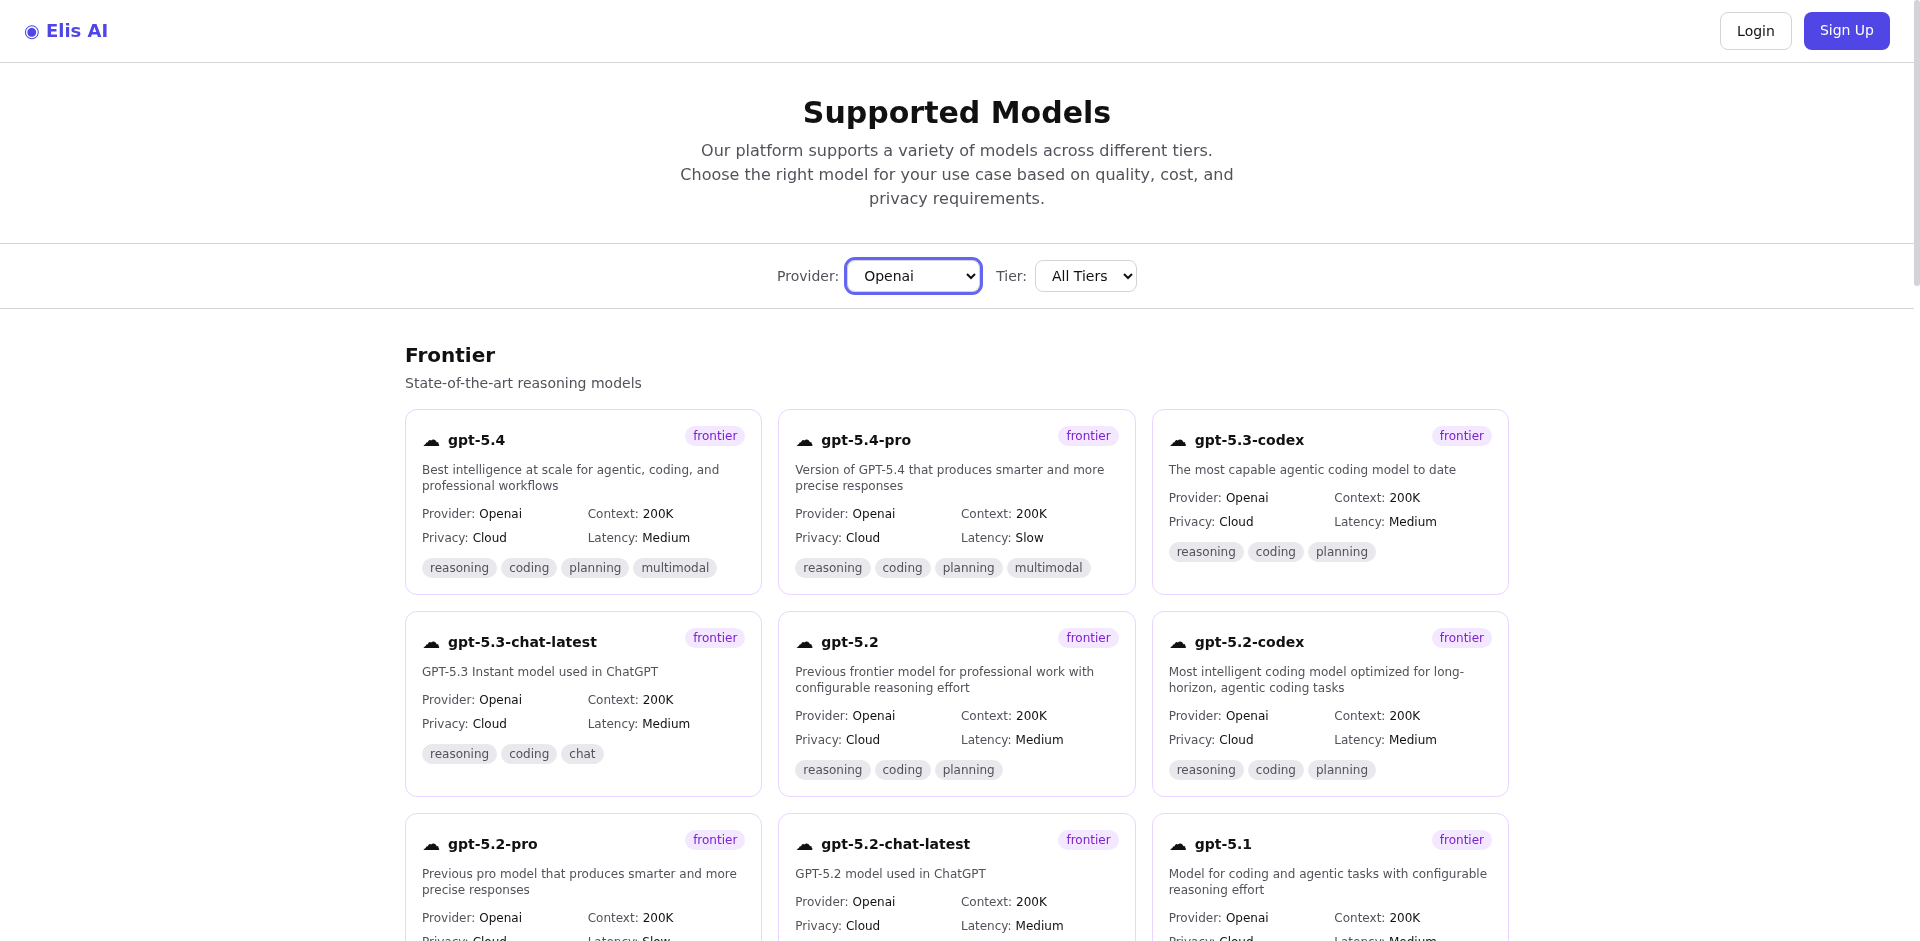Toggle the reasoning tag on gpt-5.2-codex
Viewport: 1920px width, 941px height.
pos(1205,769)
